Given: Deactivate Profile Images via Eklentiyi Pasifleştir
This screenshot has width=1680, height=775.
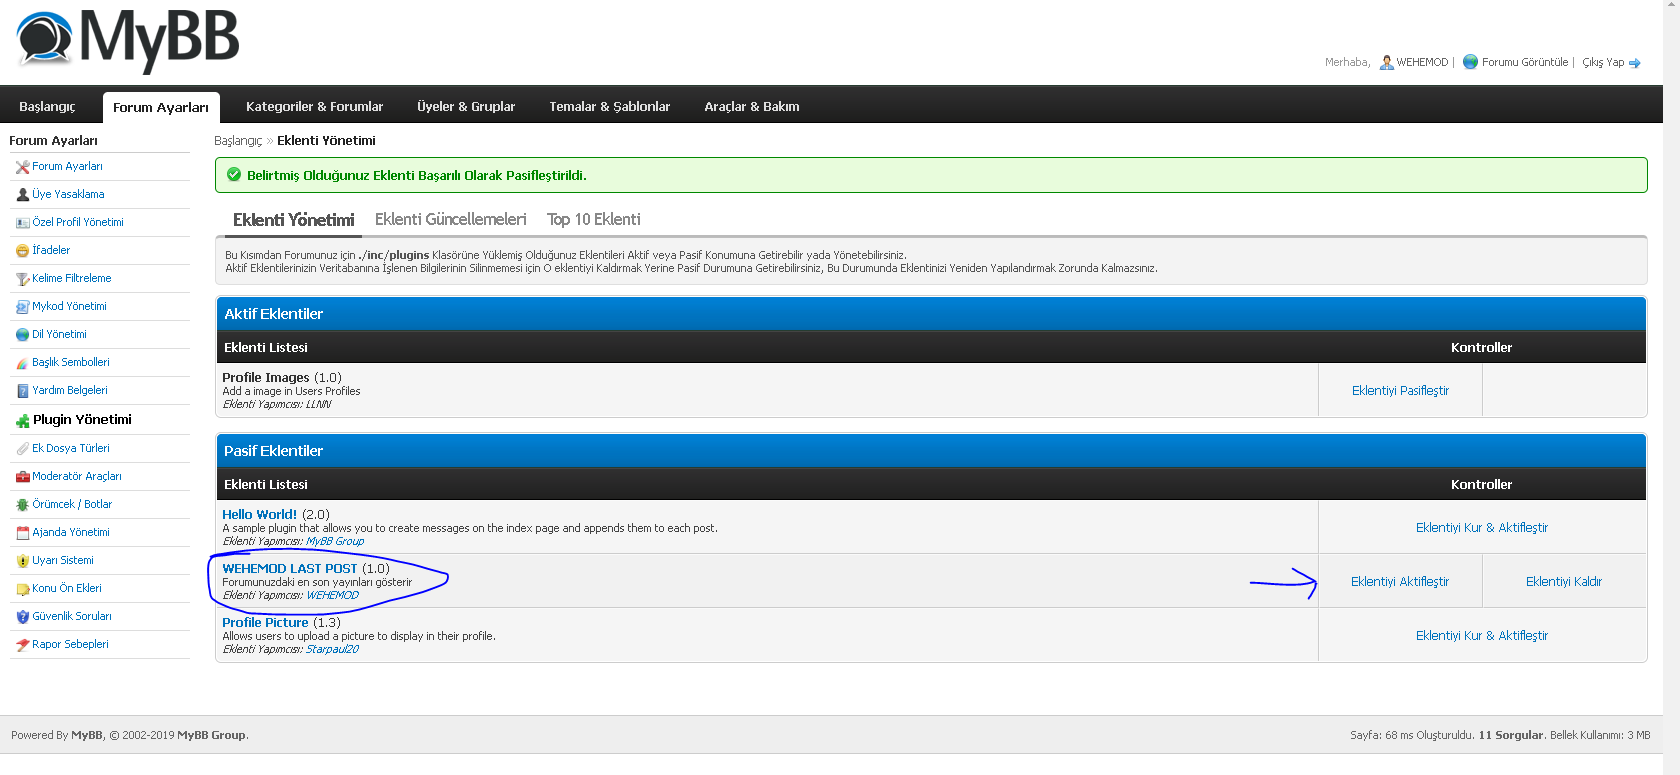Looking at the screenshot, I should tap(1400, 391).
